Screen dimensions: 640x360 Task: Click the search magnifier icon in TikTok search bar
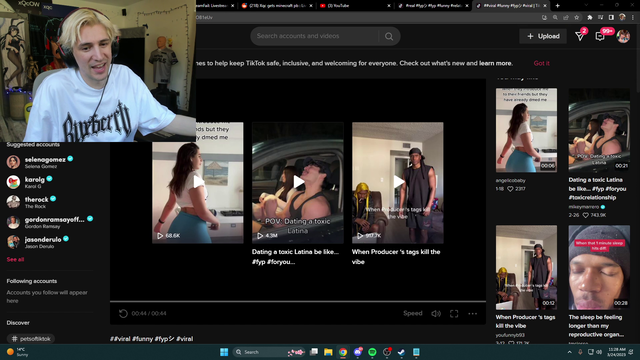tap(389, 36)
